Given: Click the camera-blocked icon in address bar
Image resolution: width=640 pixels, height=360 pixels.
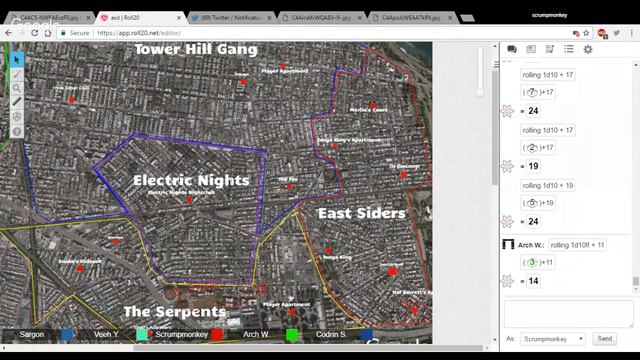Looking at the screenshot, I should [576, 33].
